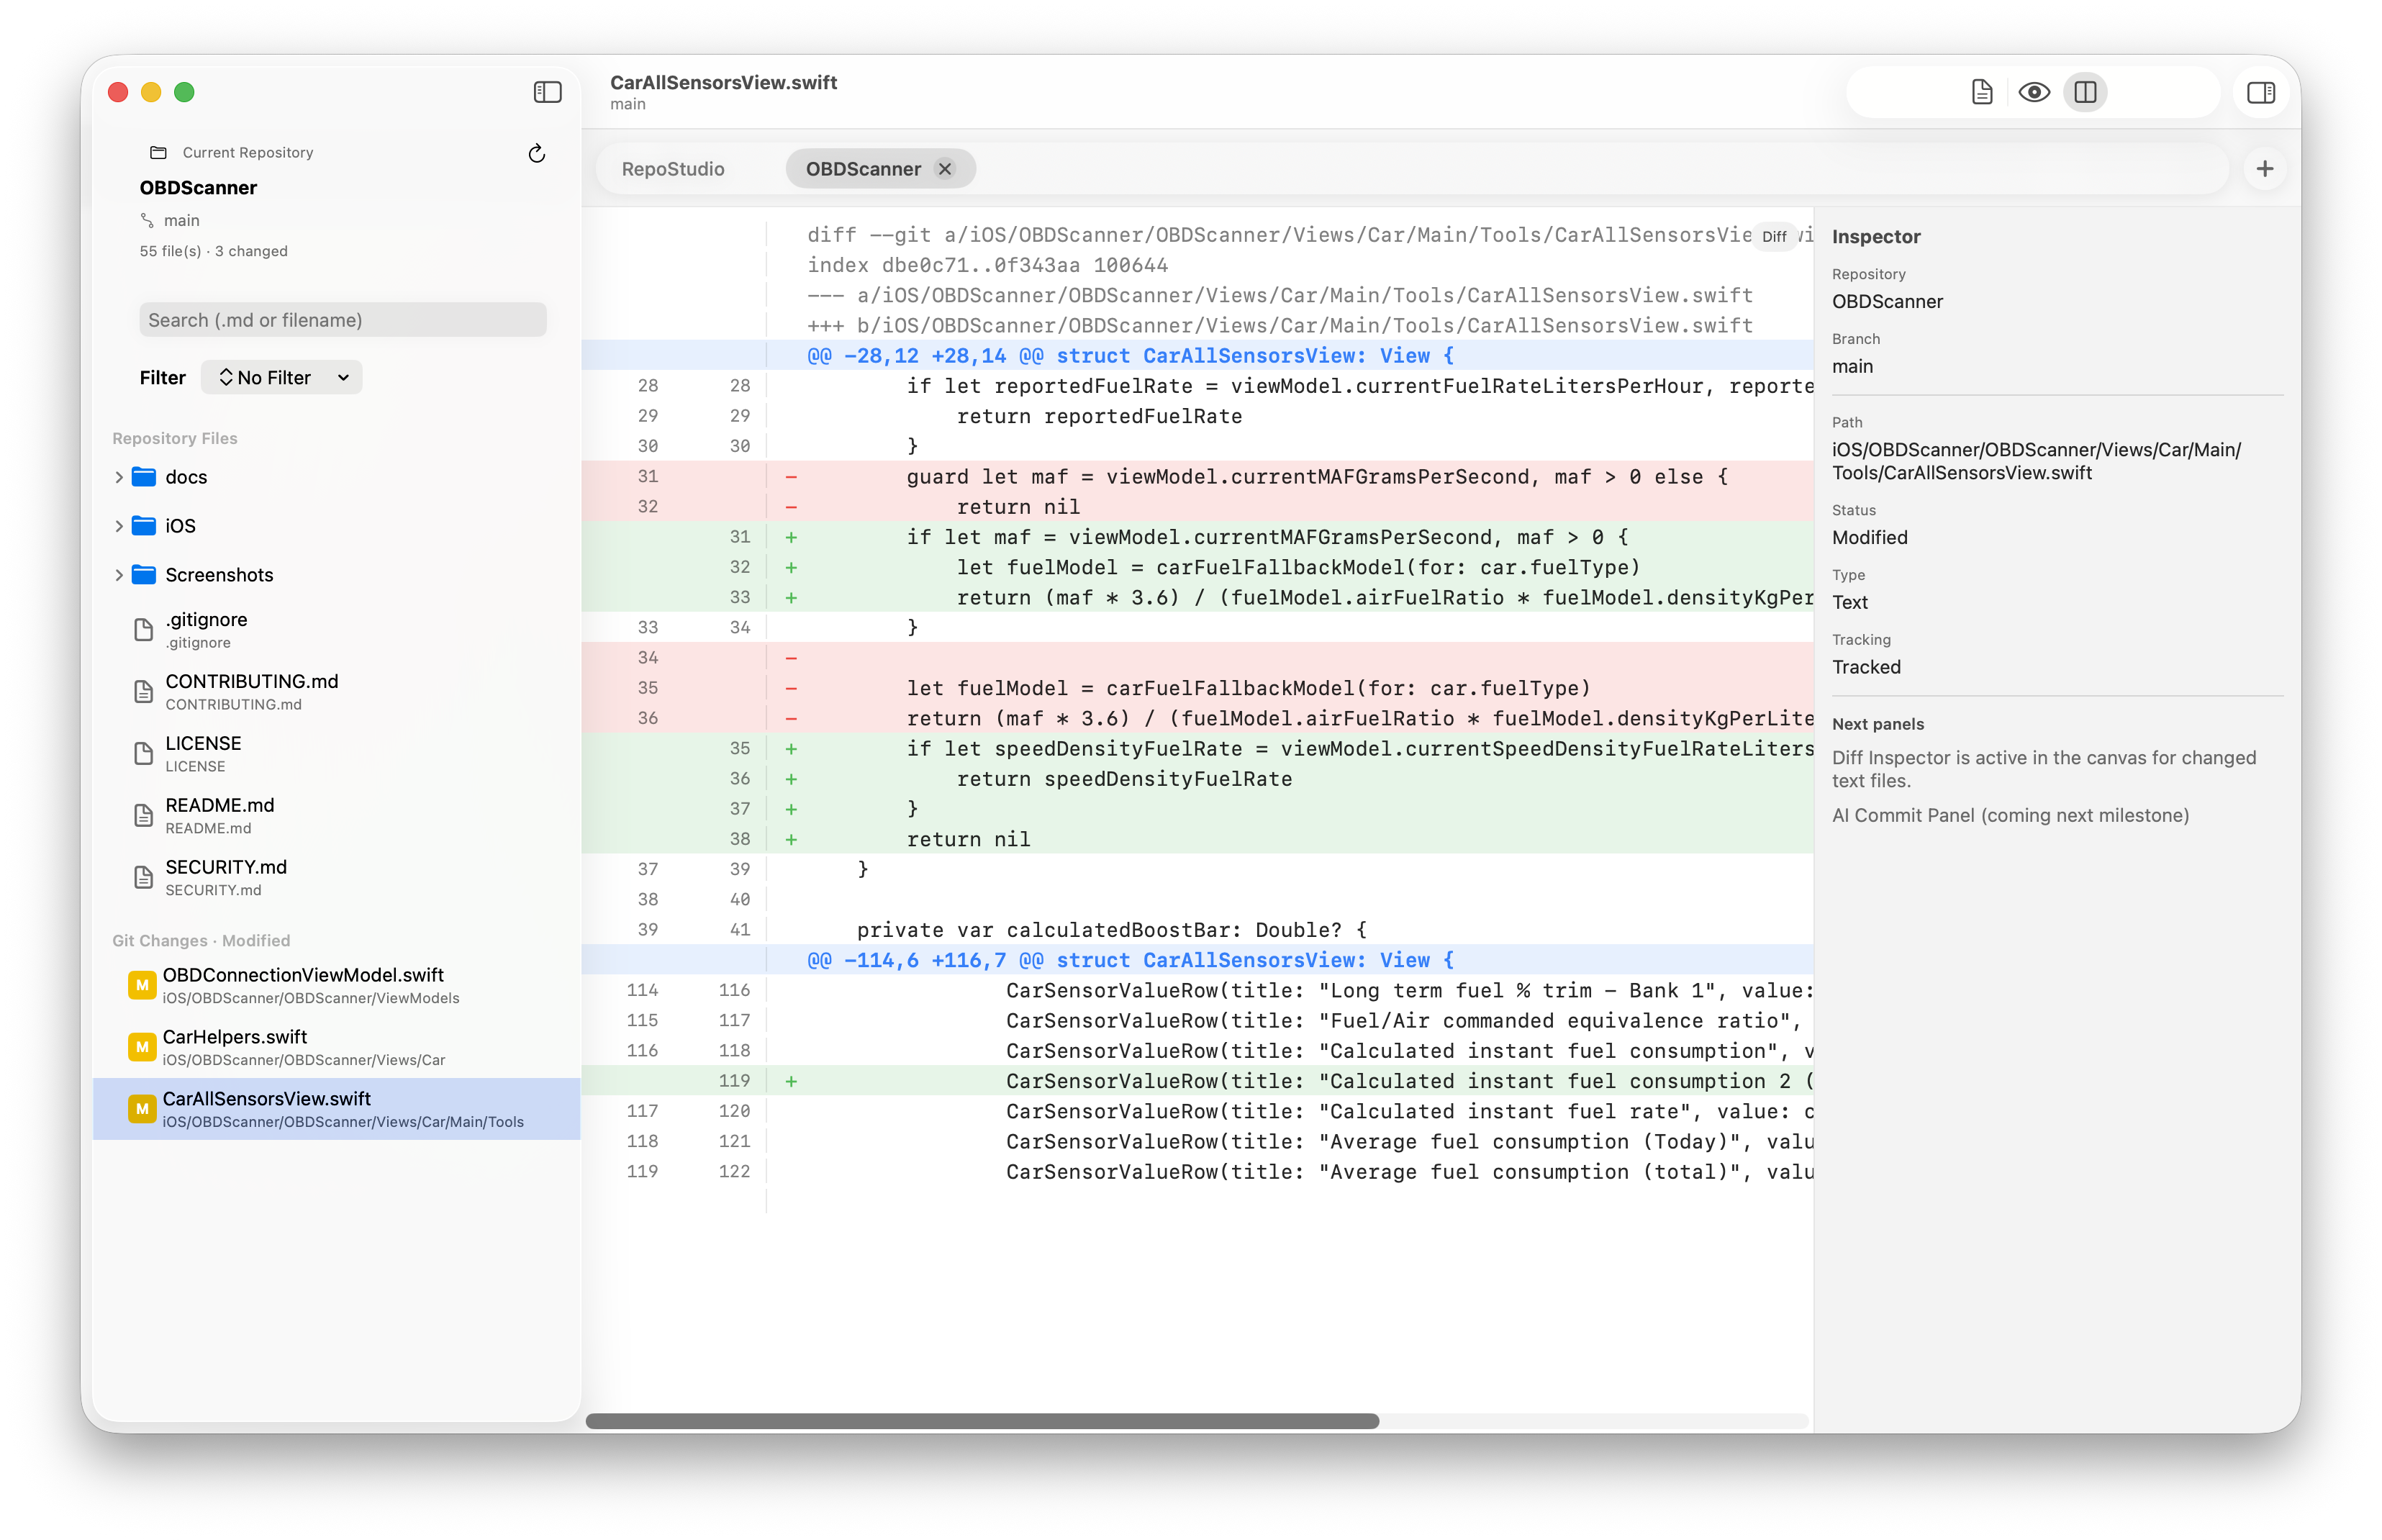The height and width of the screenshot is (1540, 2382).
Task: Click the added fuel consumption 2 row
Action: point(1197,1081)
